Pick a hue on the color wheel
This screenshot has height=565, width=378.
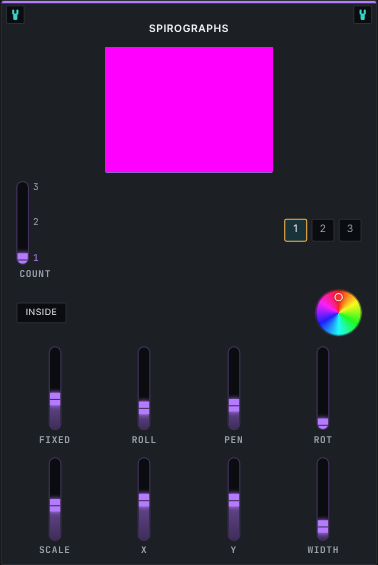338,313
